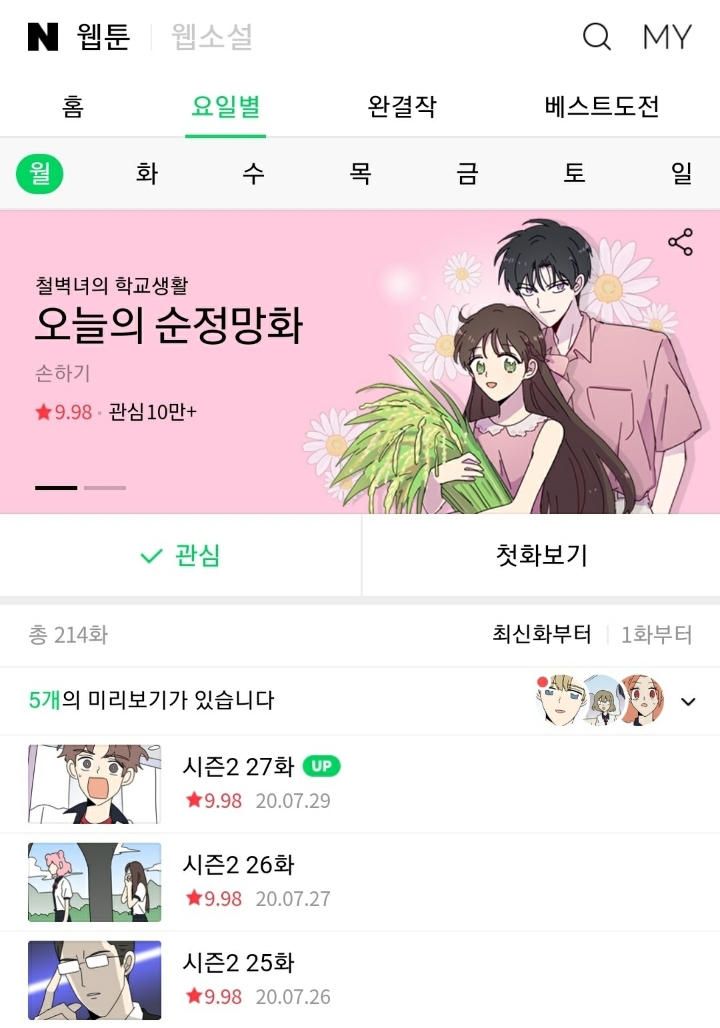Tap the green UP badge on 27화
This screenshot has height=1028, width=720.
(321, 766)
